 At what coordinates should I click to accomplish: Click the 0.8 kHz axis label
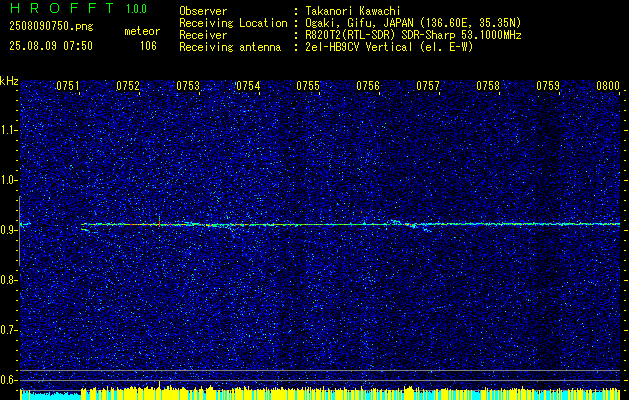coord(8,280)
